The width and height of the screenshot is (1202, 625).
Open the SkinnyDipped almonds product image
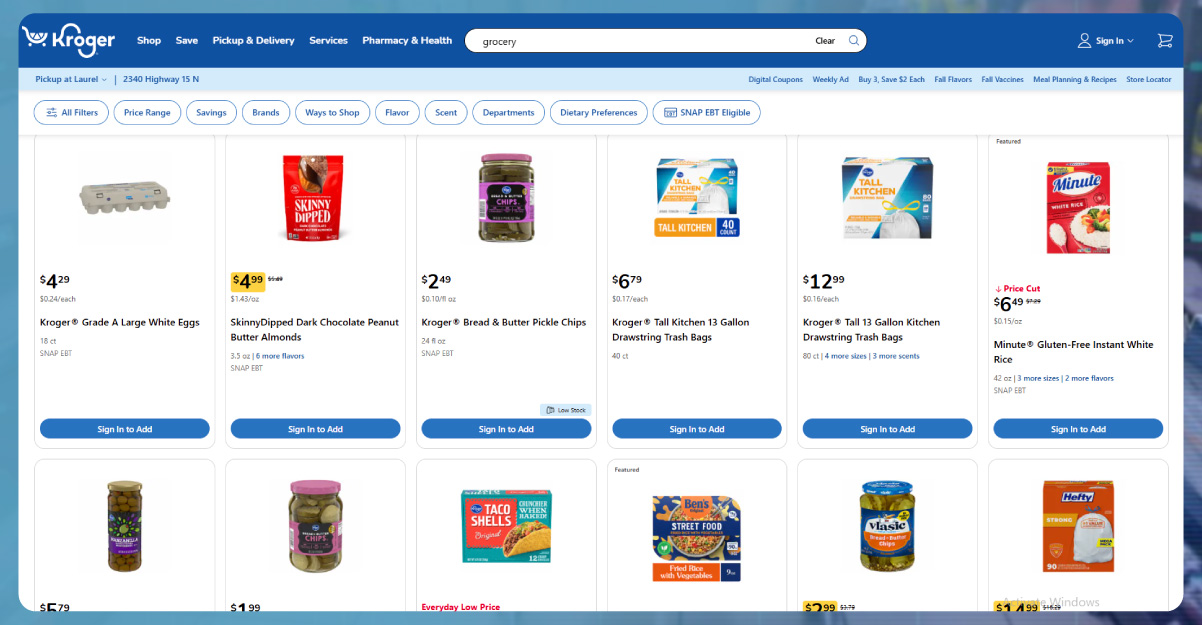coord(315,197)
